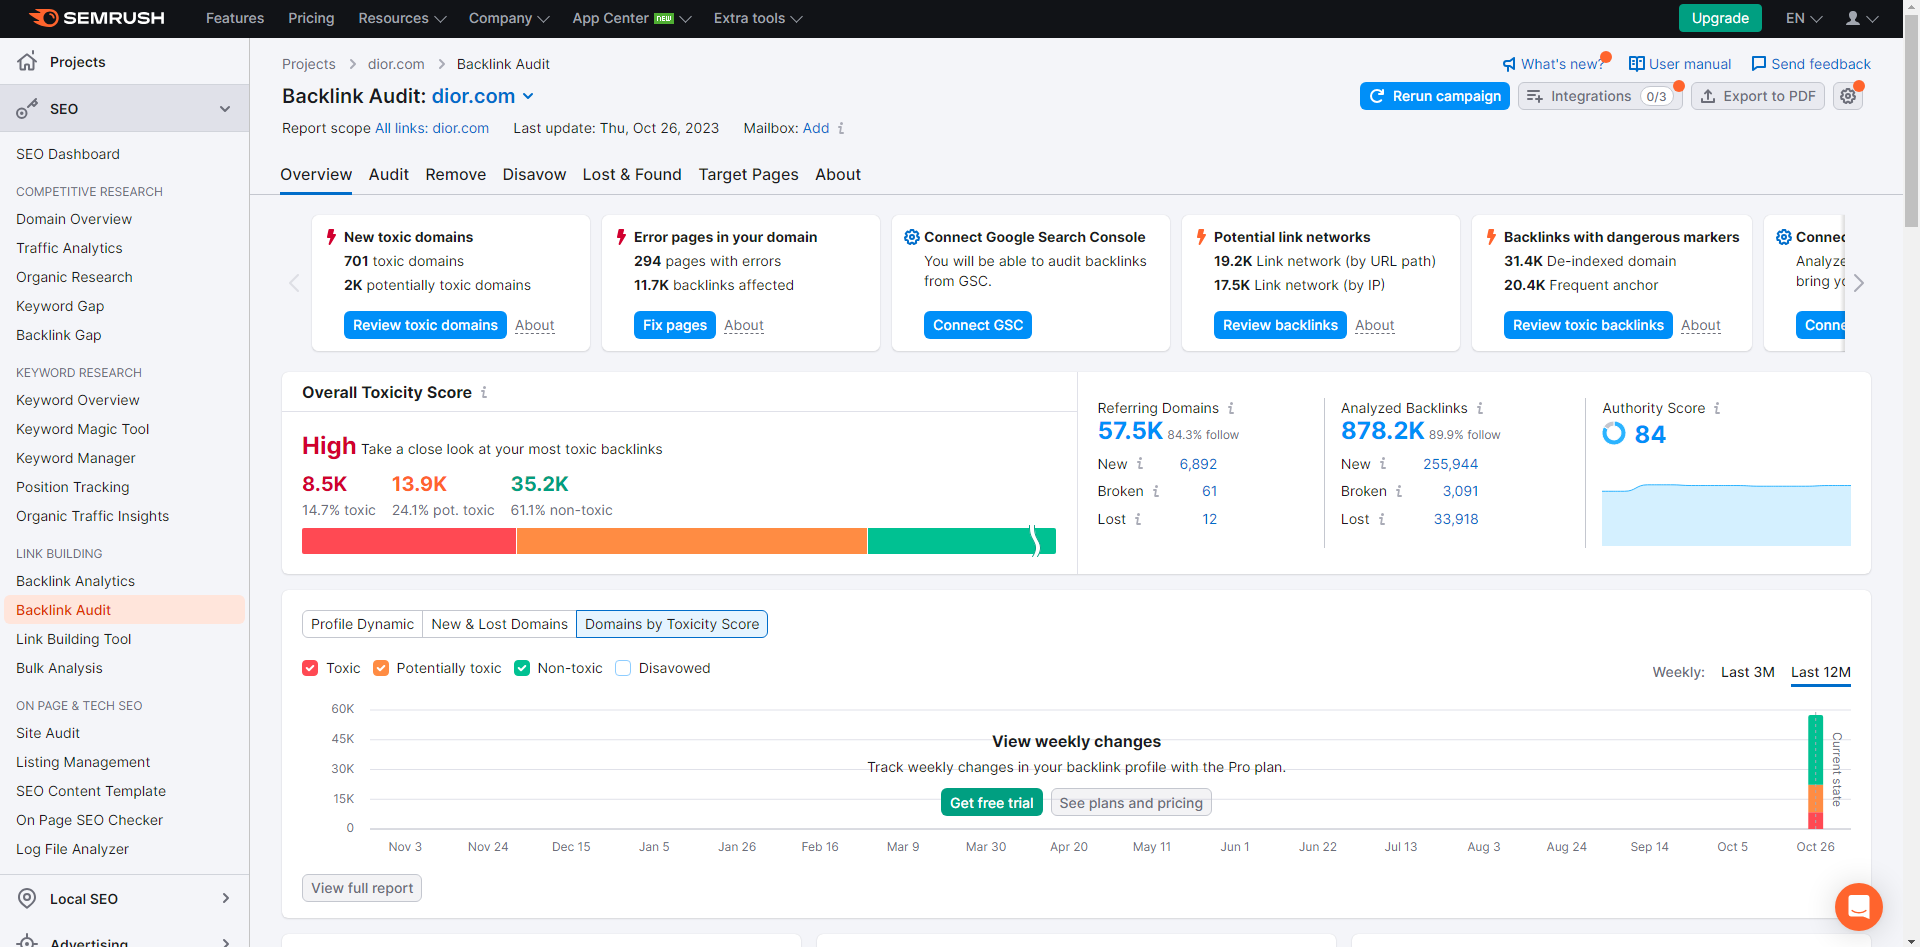
Task: Click the Connect GSC button
Action: [x=978, y=325]
